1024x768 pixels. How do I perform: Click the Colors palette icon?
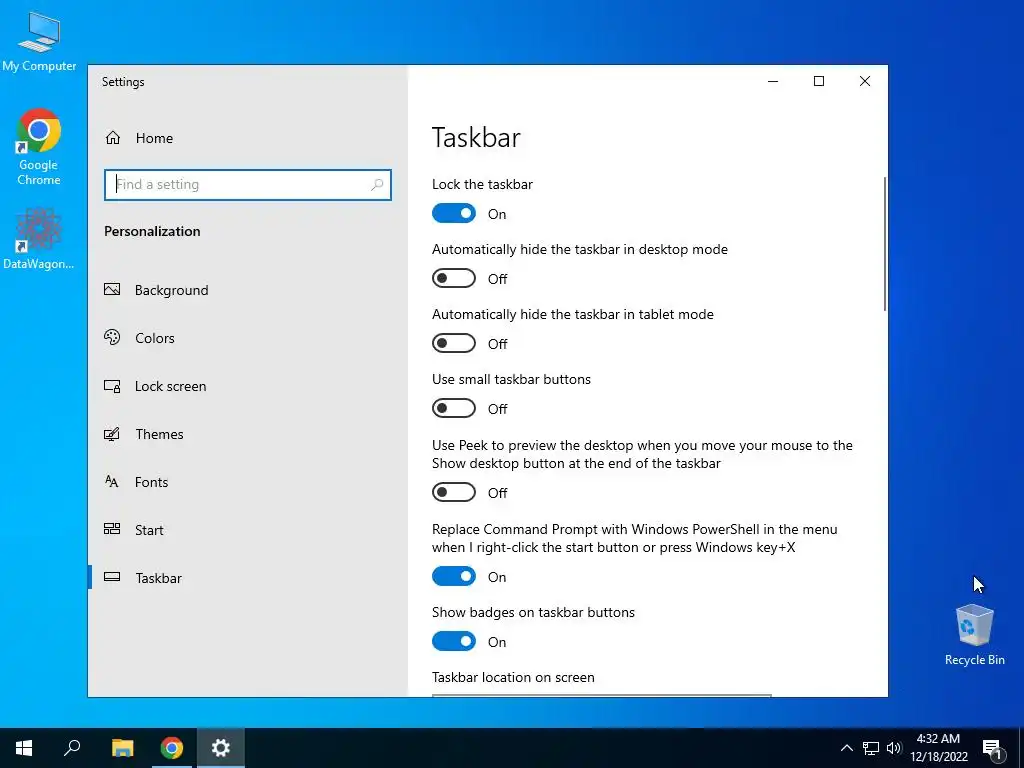pyautogui.click(x=112, y=338)
